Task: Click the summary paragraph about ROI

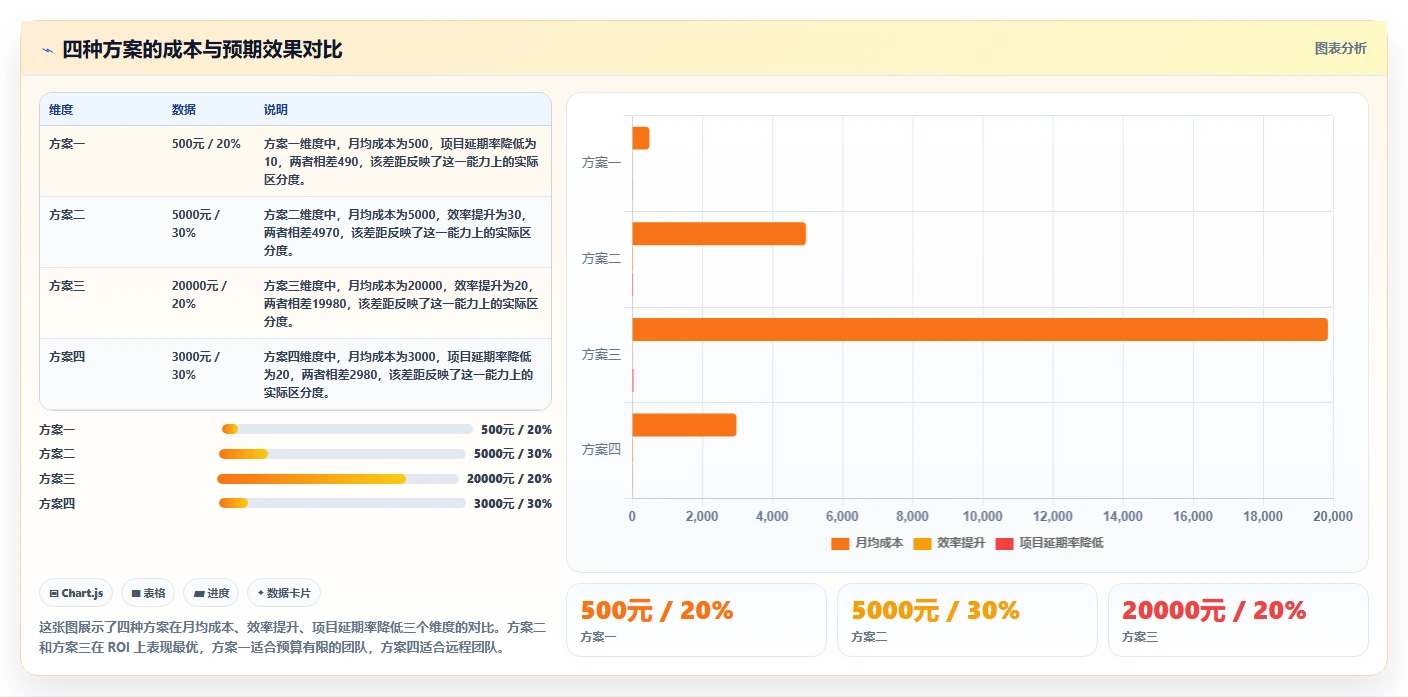Action: click(293, 637)
